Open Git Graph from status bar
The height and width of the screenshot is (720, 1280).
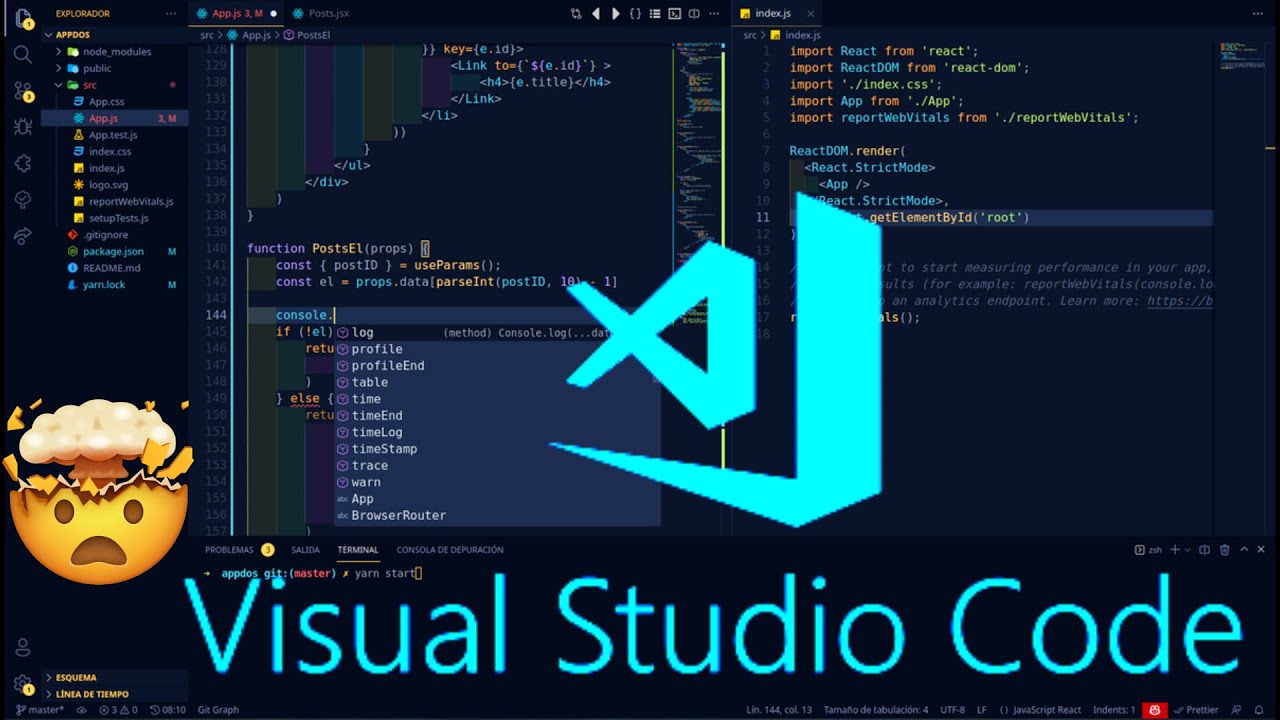(218, 710)
